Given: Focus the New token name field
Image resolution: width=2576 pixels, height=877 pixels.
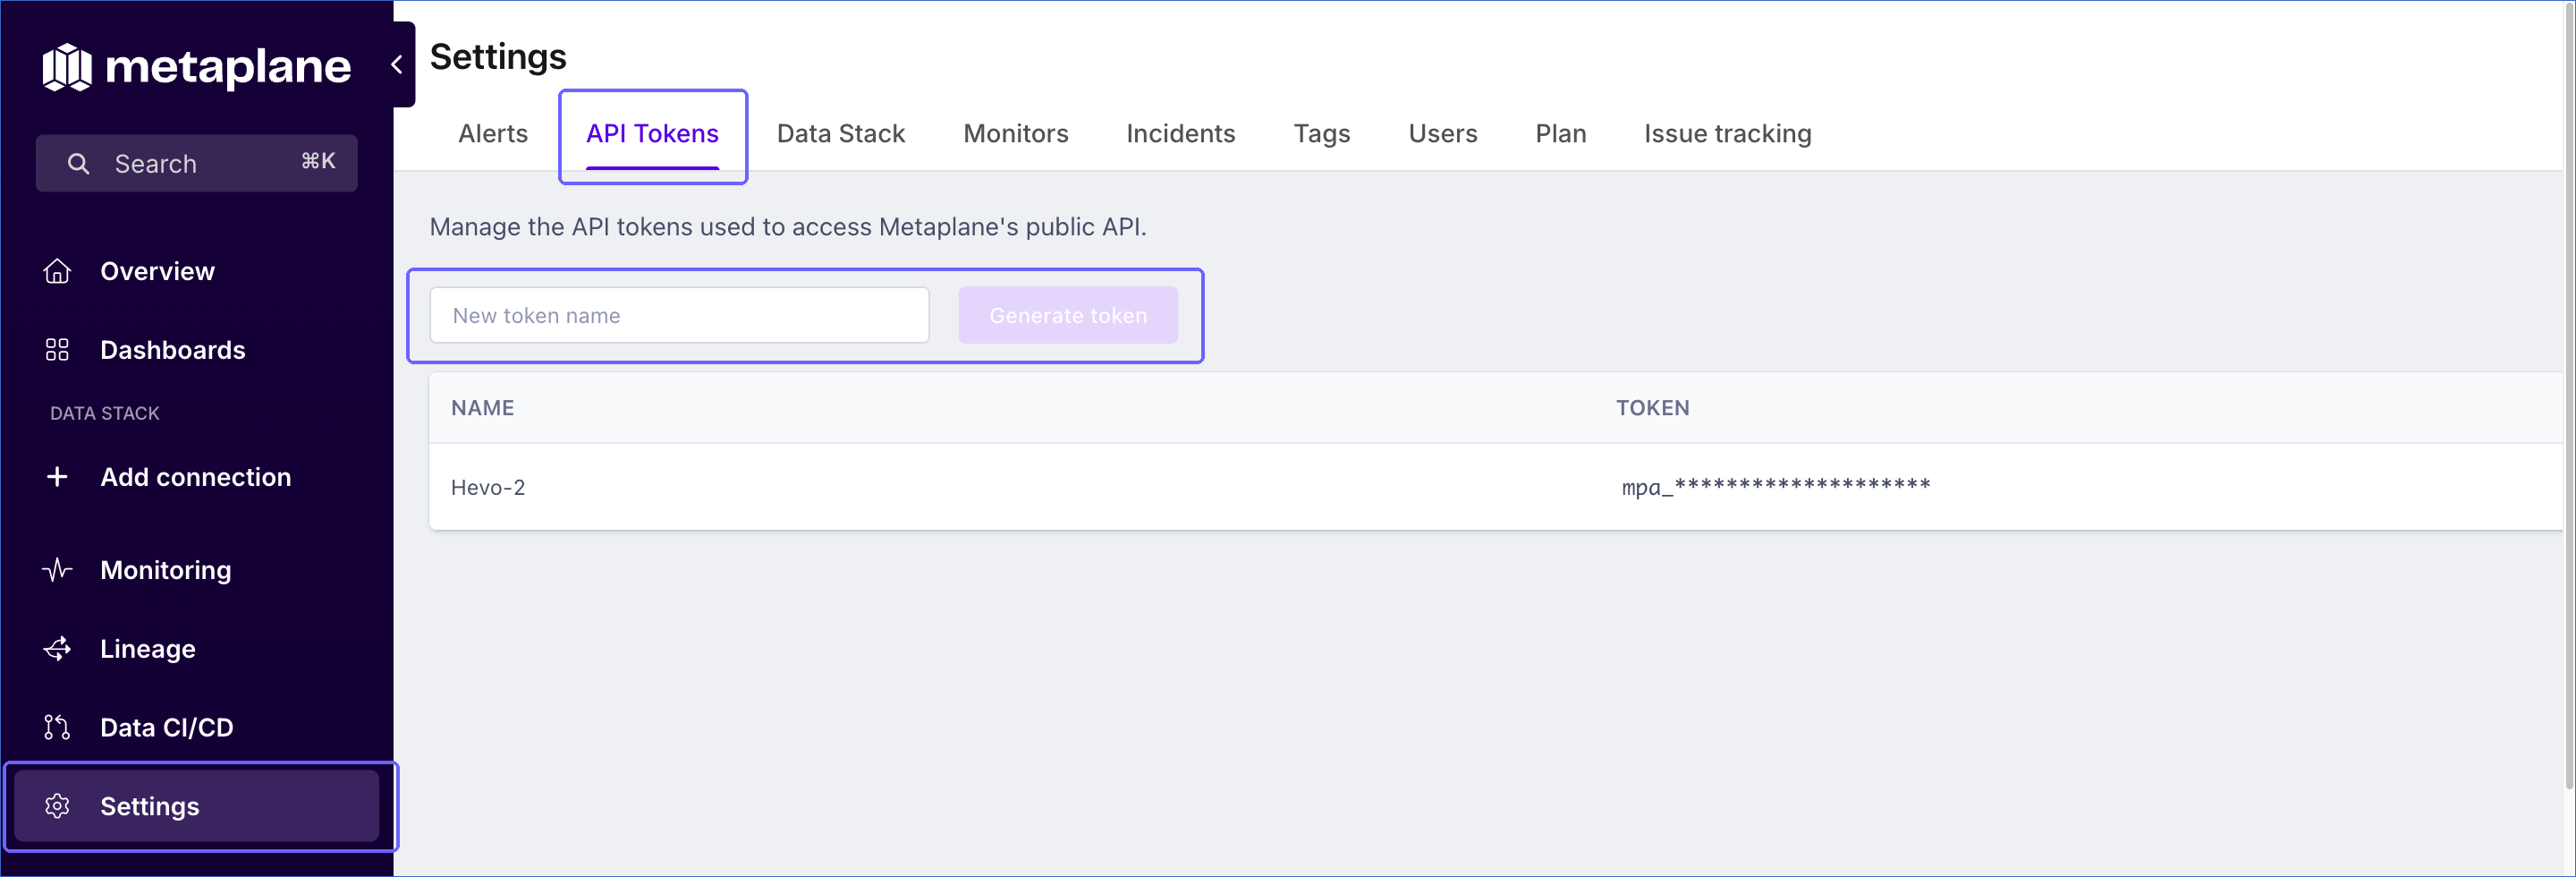Looking at the screenshot, I should (680, 315).
